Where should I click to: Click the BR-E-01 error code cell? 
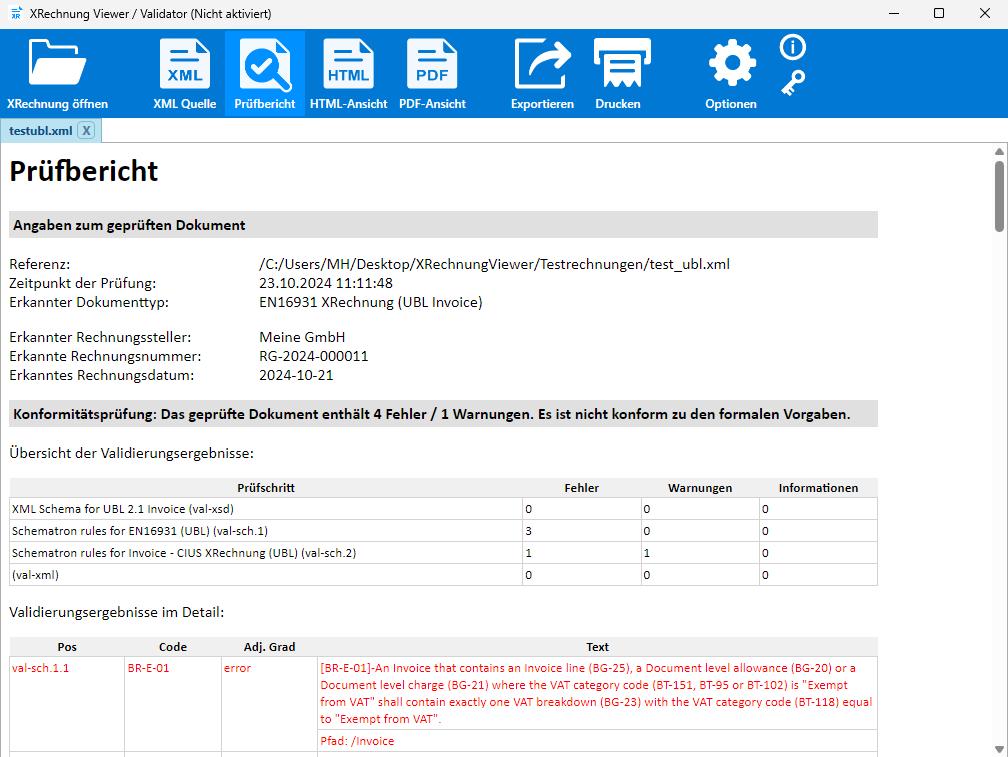point(148,669)
